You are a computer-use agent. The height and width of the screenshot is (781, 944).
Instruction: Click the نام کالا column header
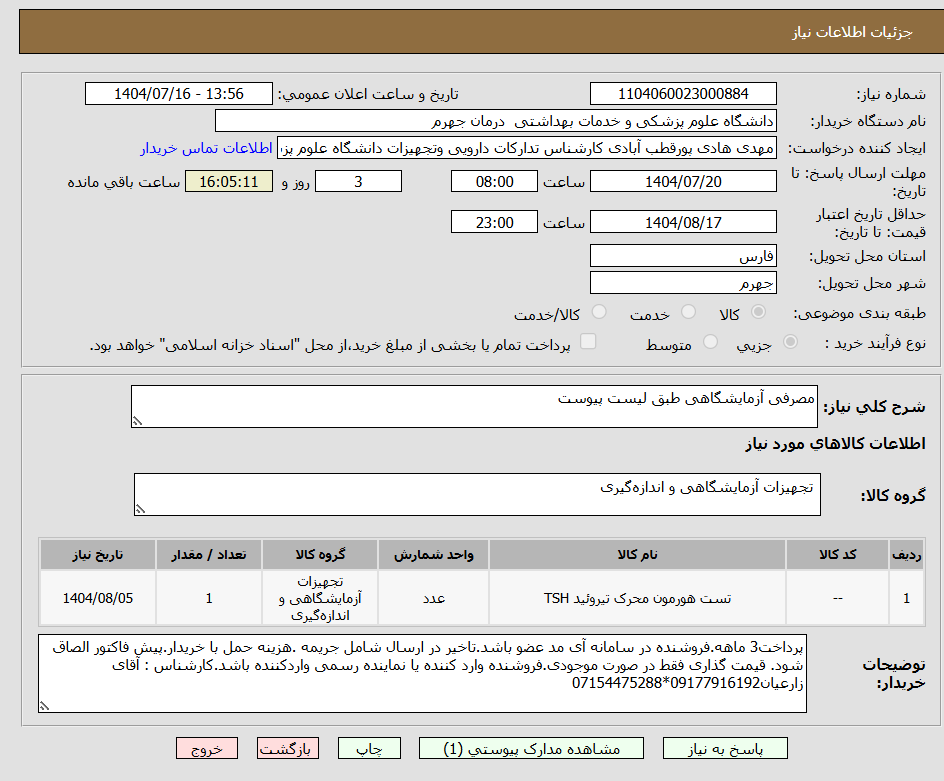tap(637, 555)
